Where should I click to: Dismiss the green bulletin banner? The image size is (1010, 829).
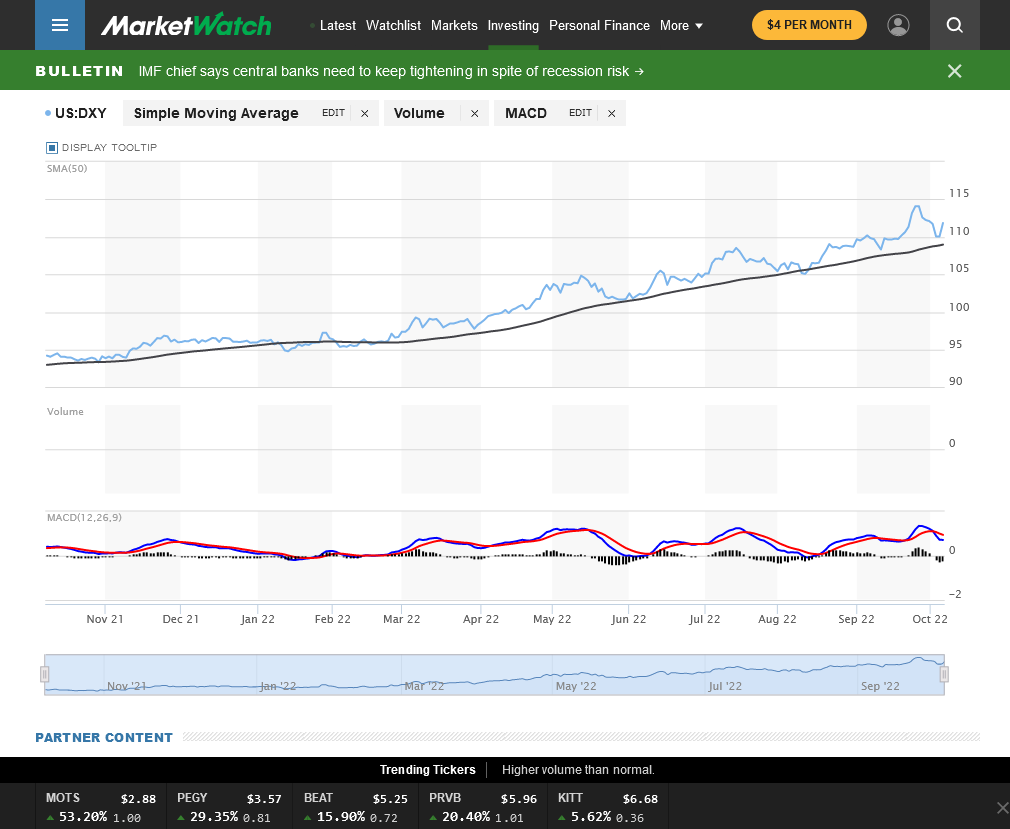point(954,71)
